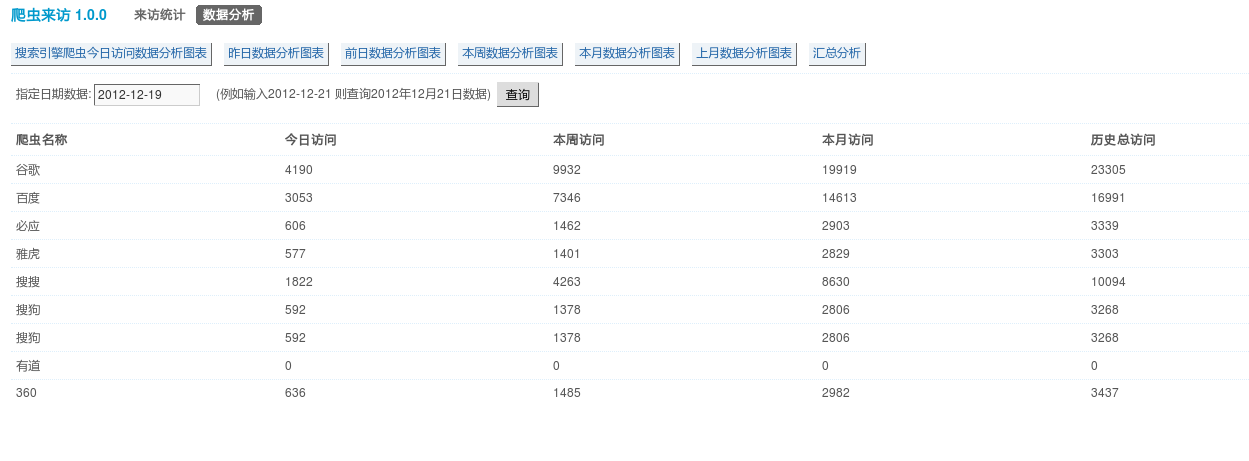Image resolution: width=1249 pixels, height=461 pixels.
Task: Click the 历史总访问 column header
Action: click(x=1123, y=140)
